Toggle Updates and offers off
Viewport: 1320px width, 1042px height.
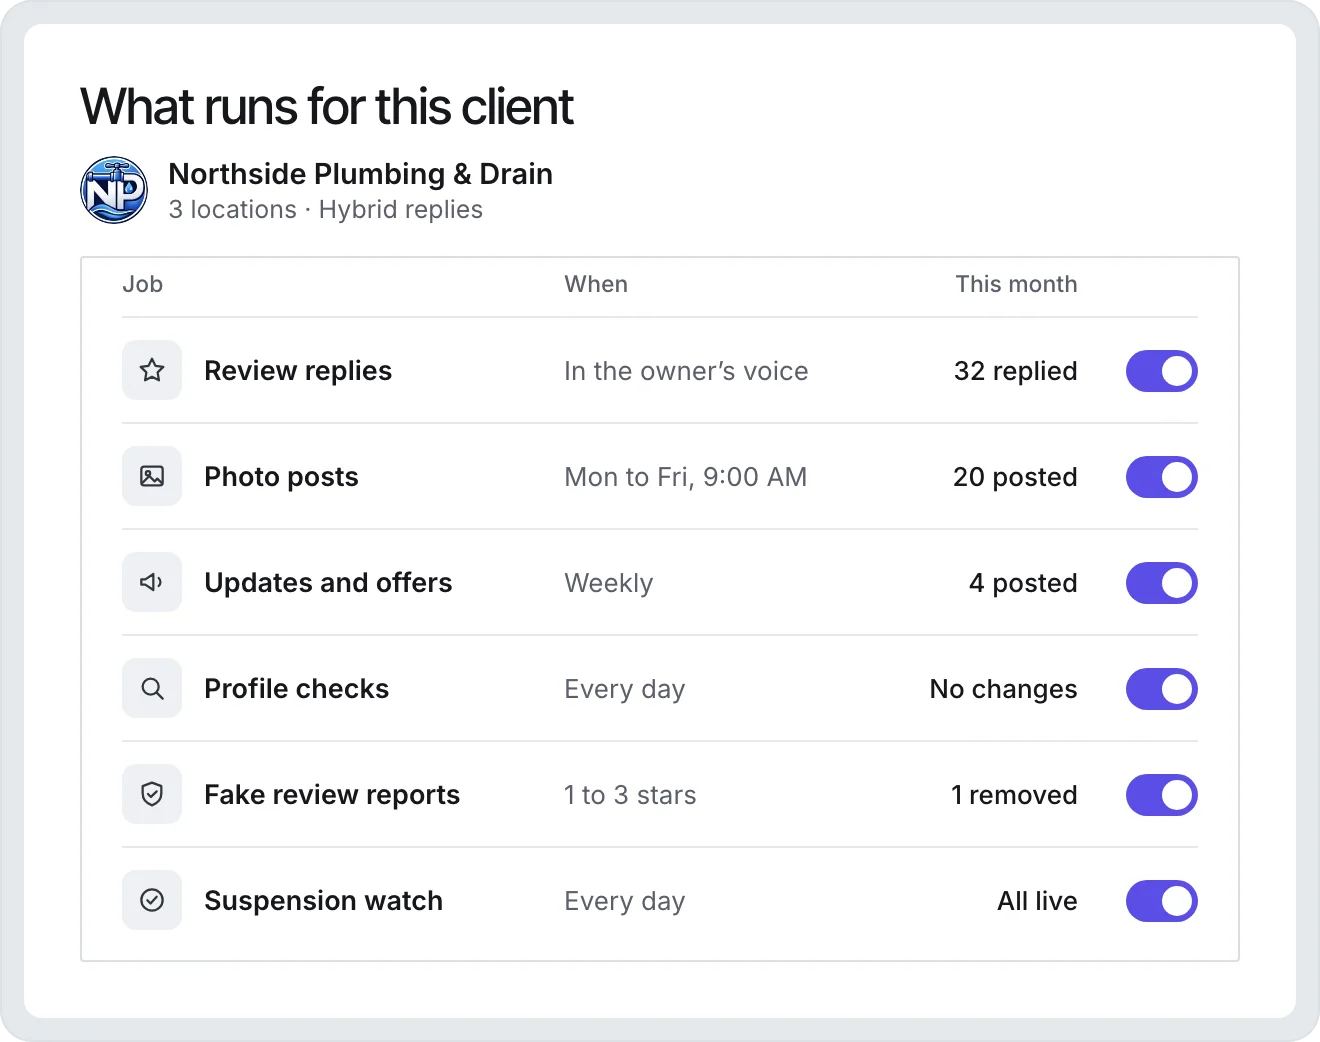(1161, 583)
